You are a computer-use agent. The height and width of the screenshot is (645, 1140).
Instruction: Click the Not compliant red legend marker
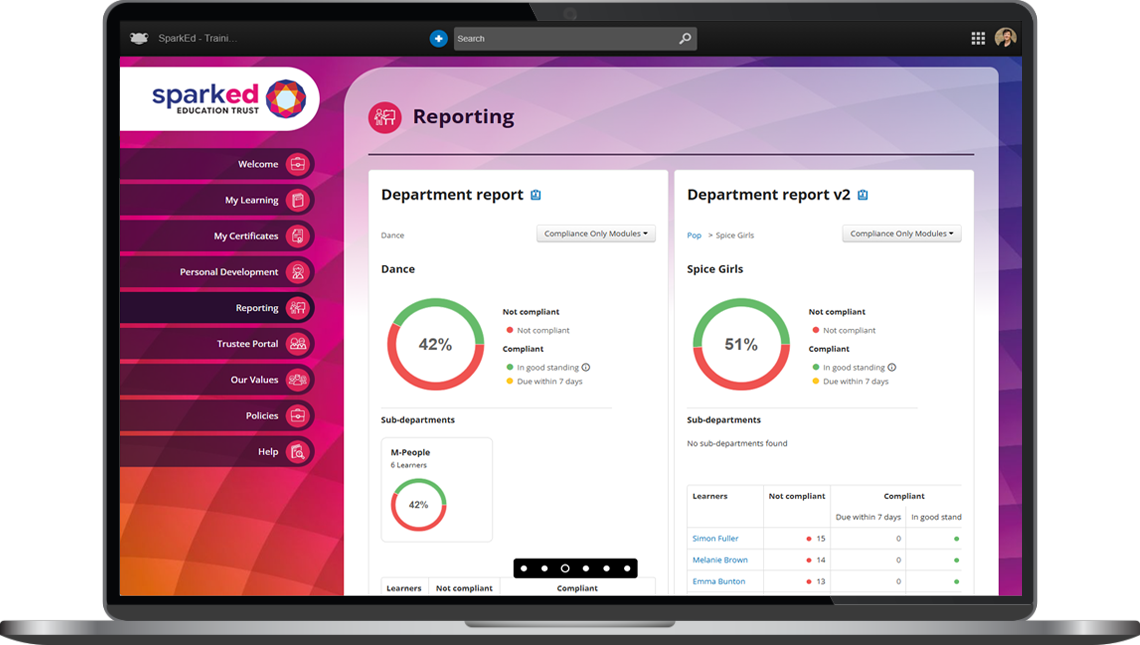coord(509,329)
